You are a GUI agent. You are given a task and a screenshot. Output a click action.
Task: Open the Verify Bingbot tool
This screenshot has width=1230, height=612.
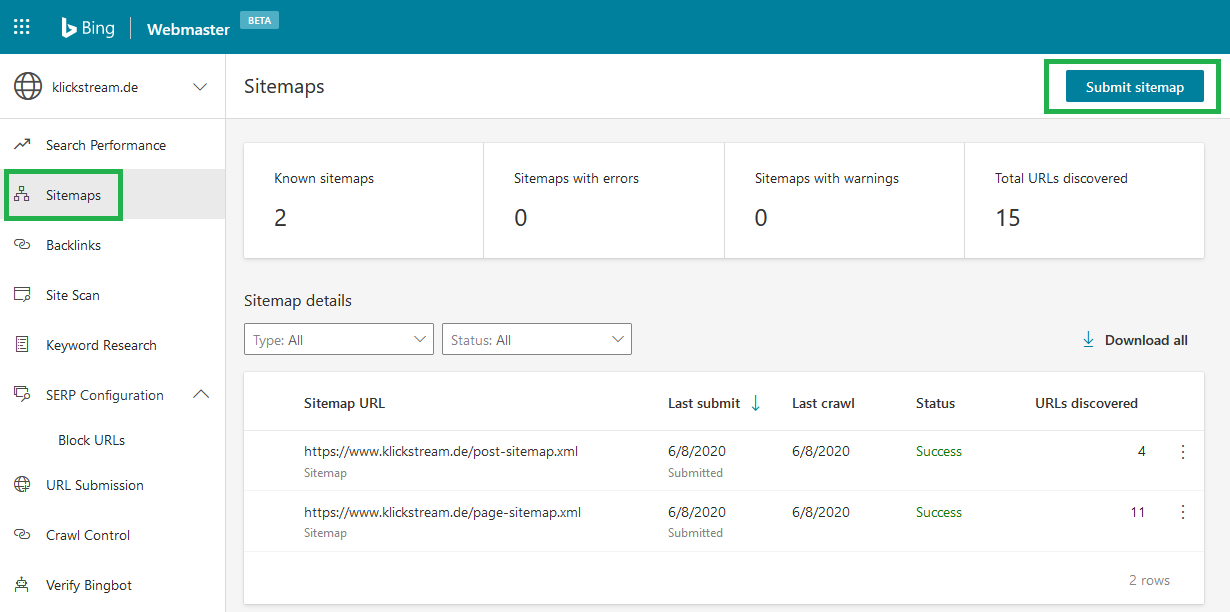90,584
